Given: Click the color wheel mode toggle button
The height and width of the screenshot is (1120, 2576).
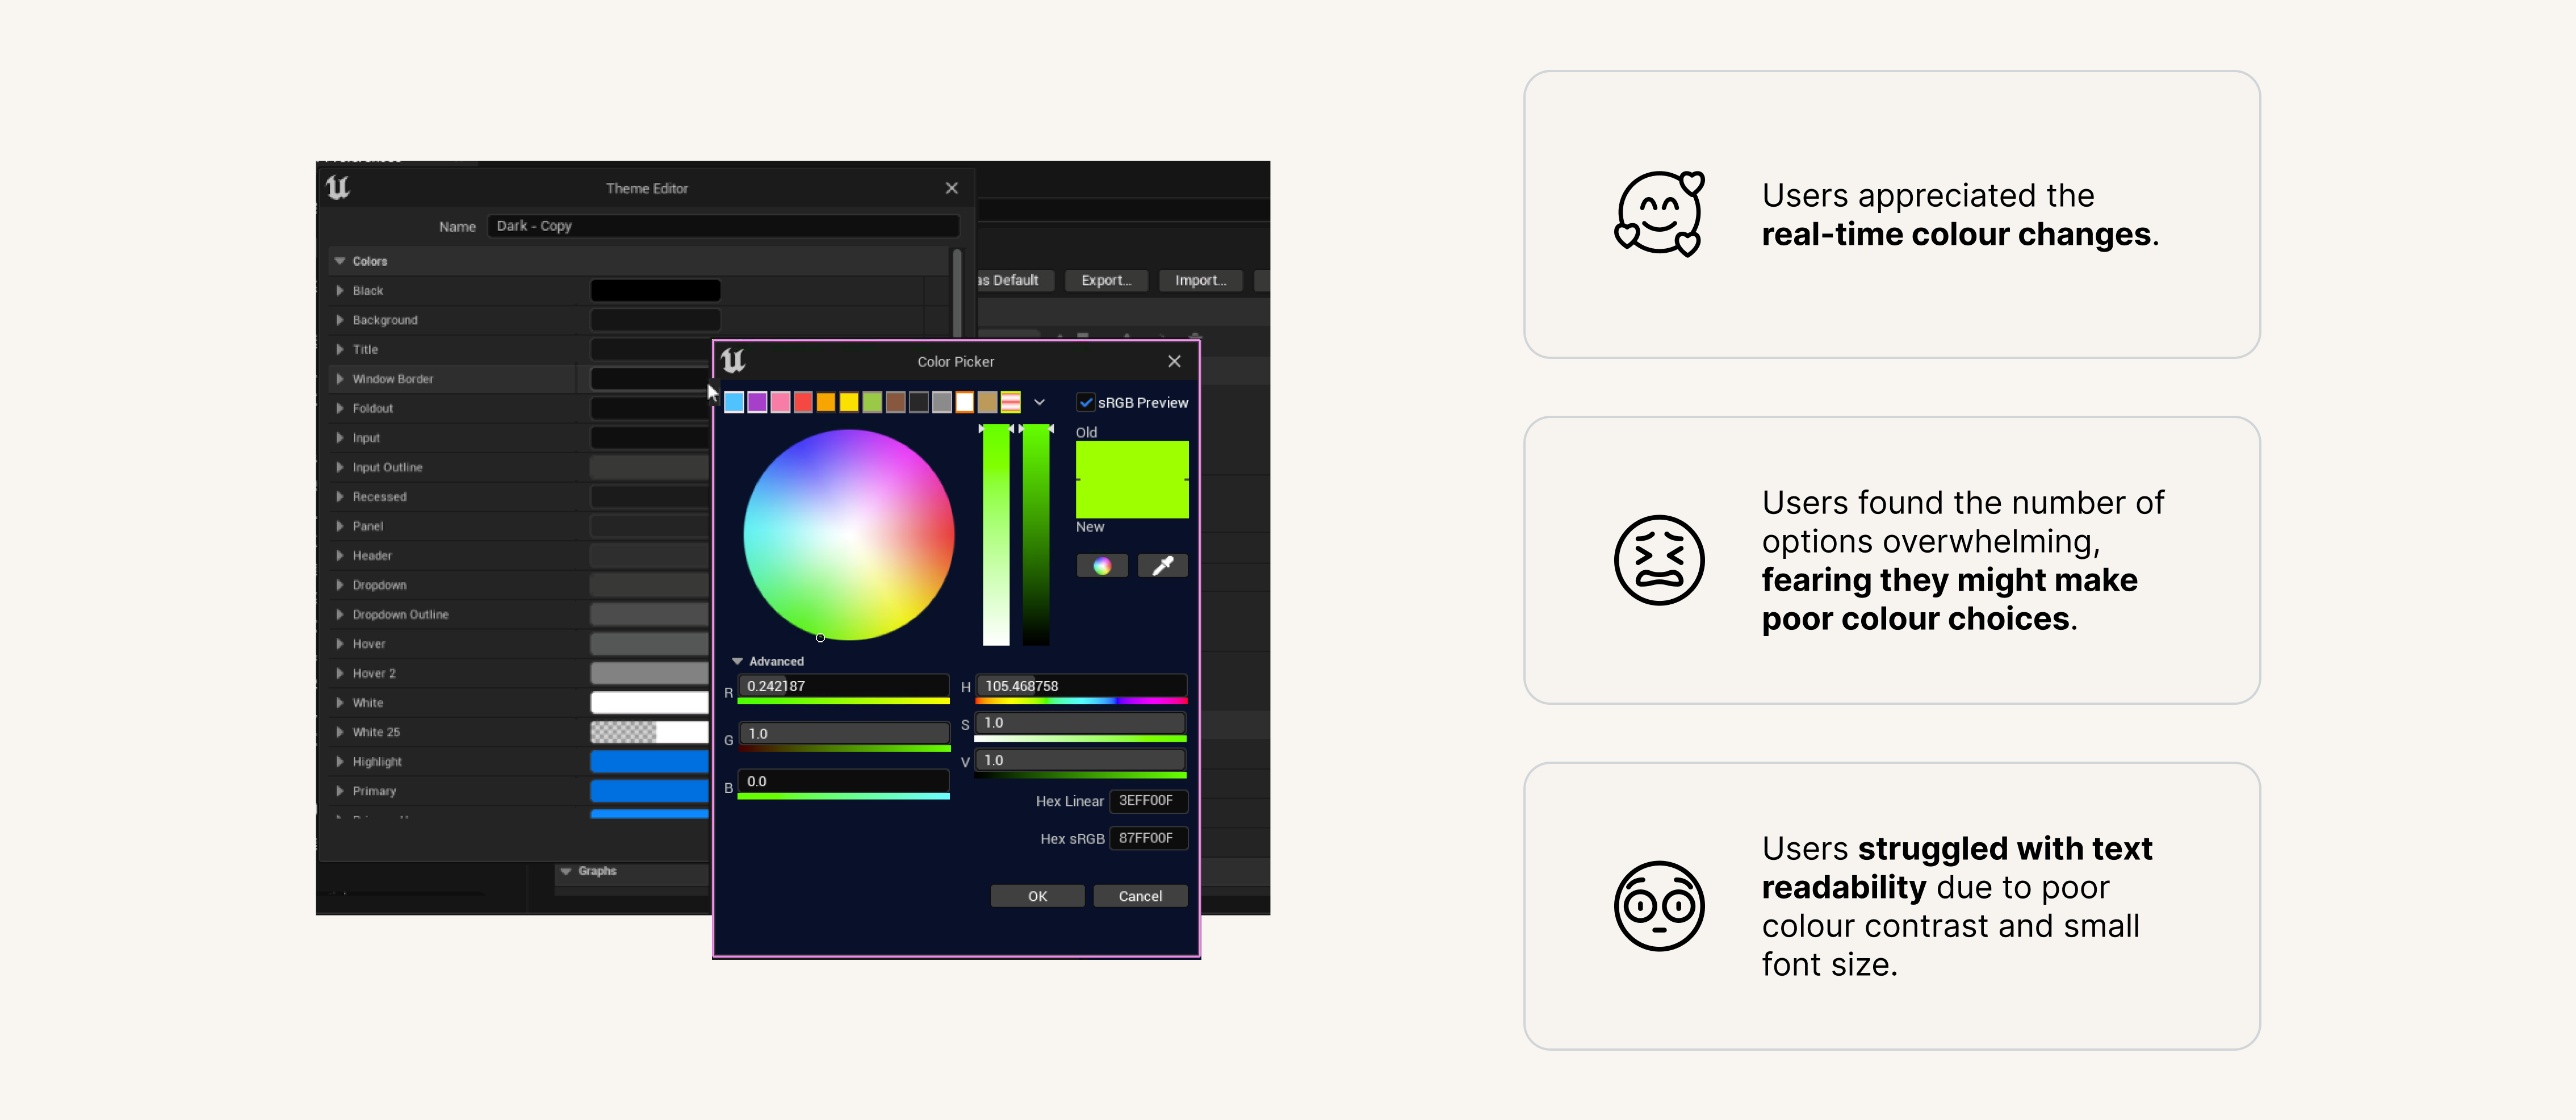Looking at the screenshot, I should coord(1101,566).
